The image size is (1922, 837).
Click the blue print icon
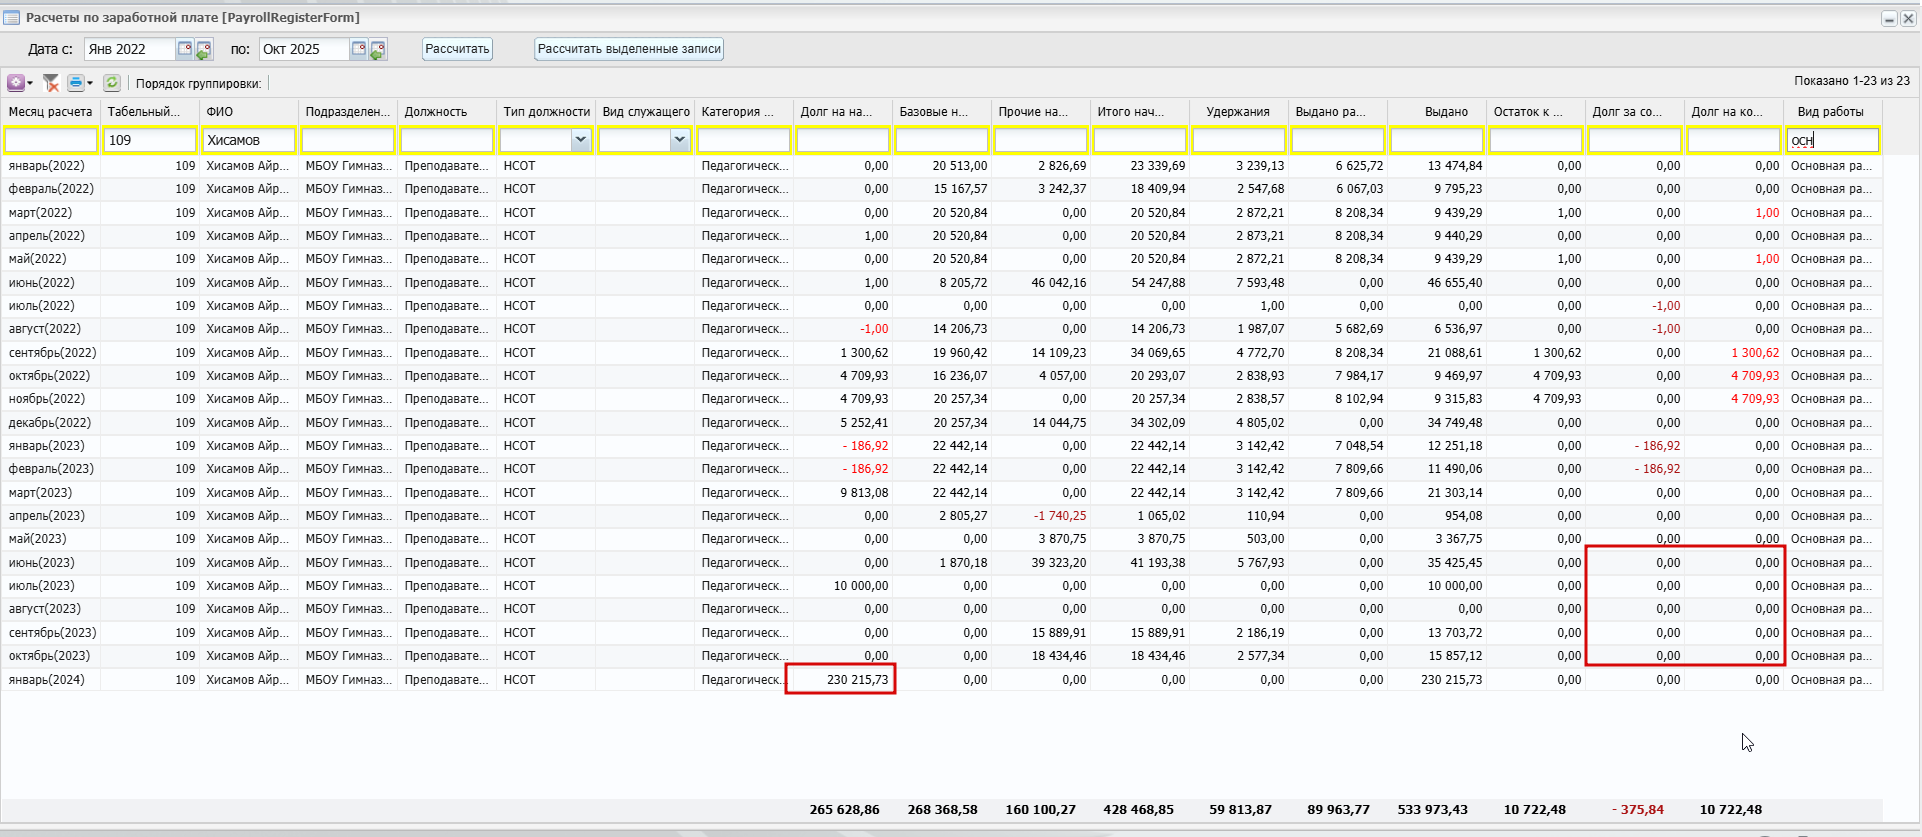75,83
